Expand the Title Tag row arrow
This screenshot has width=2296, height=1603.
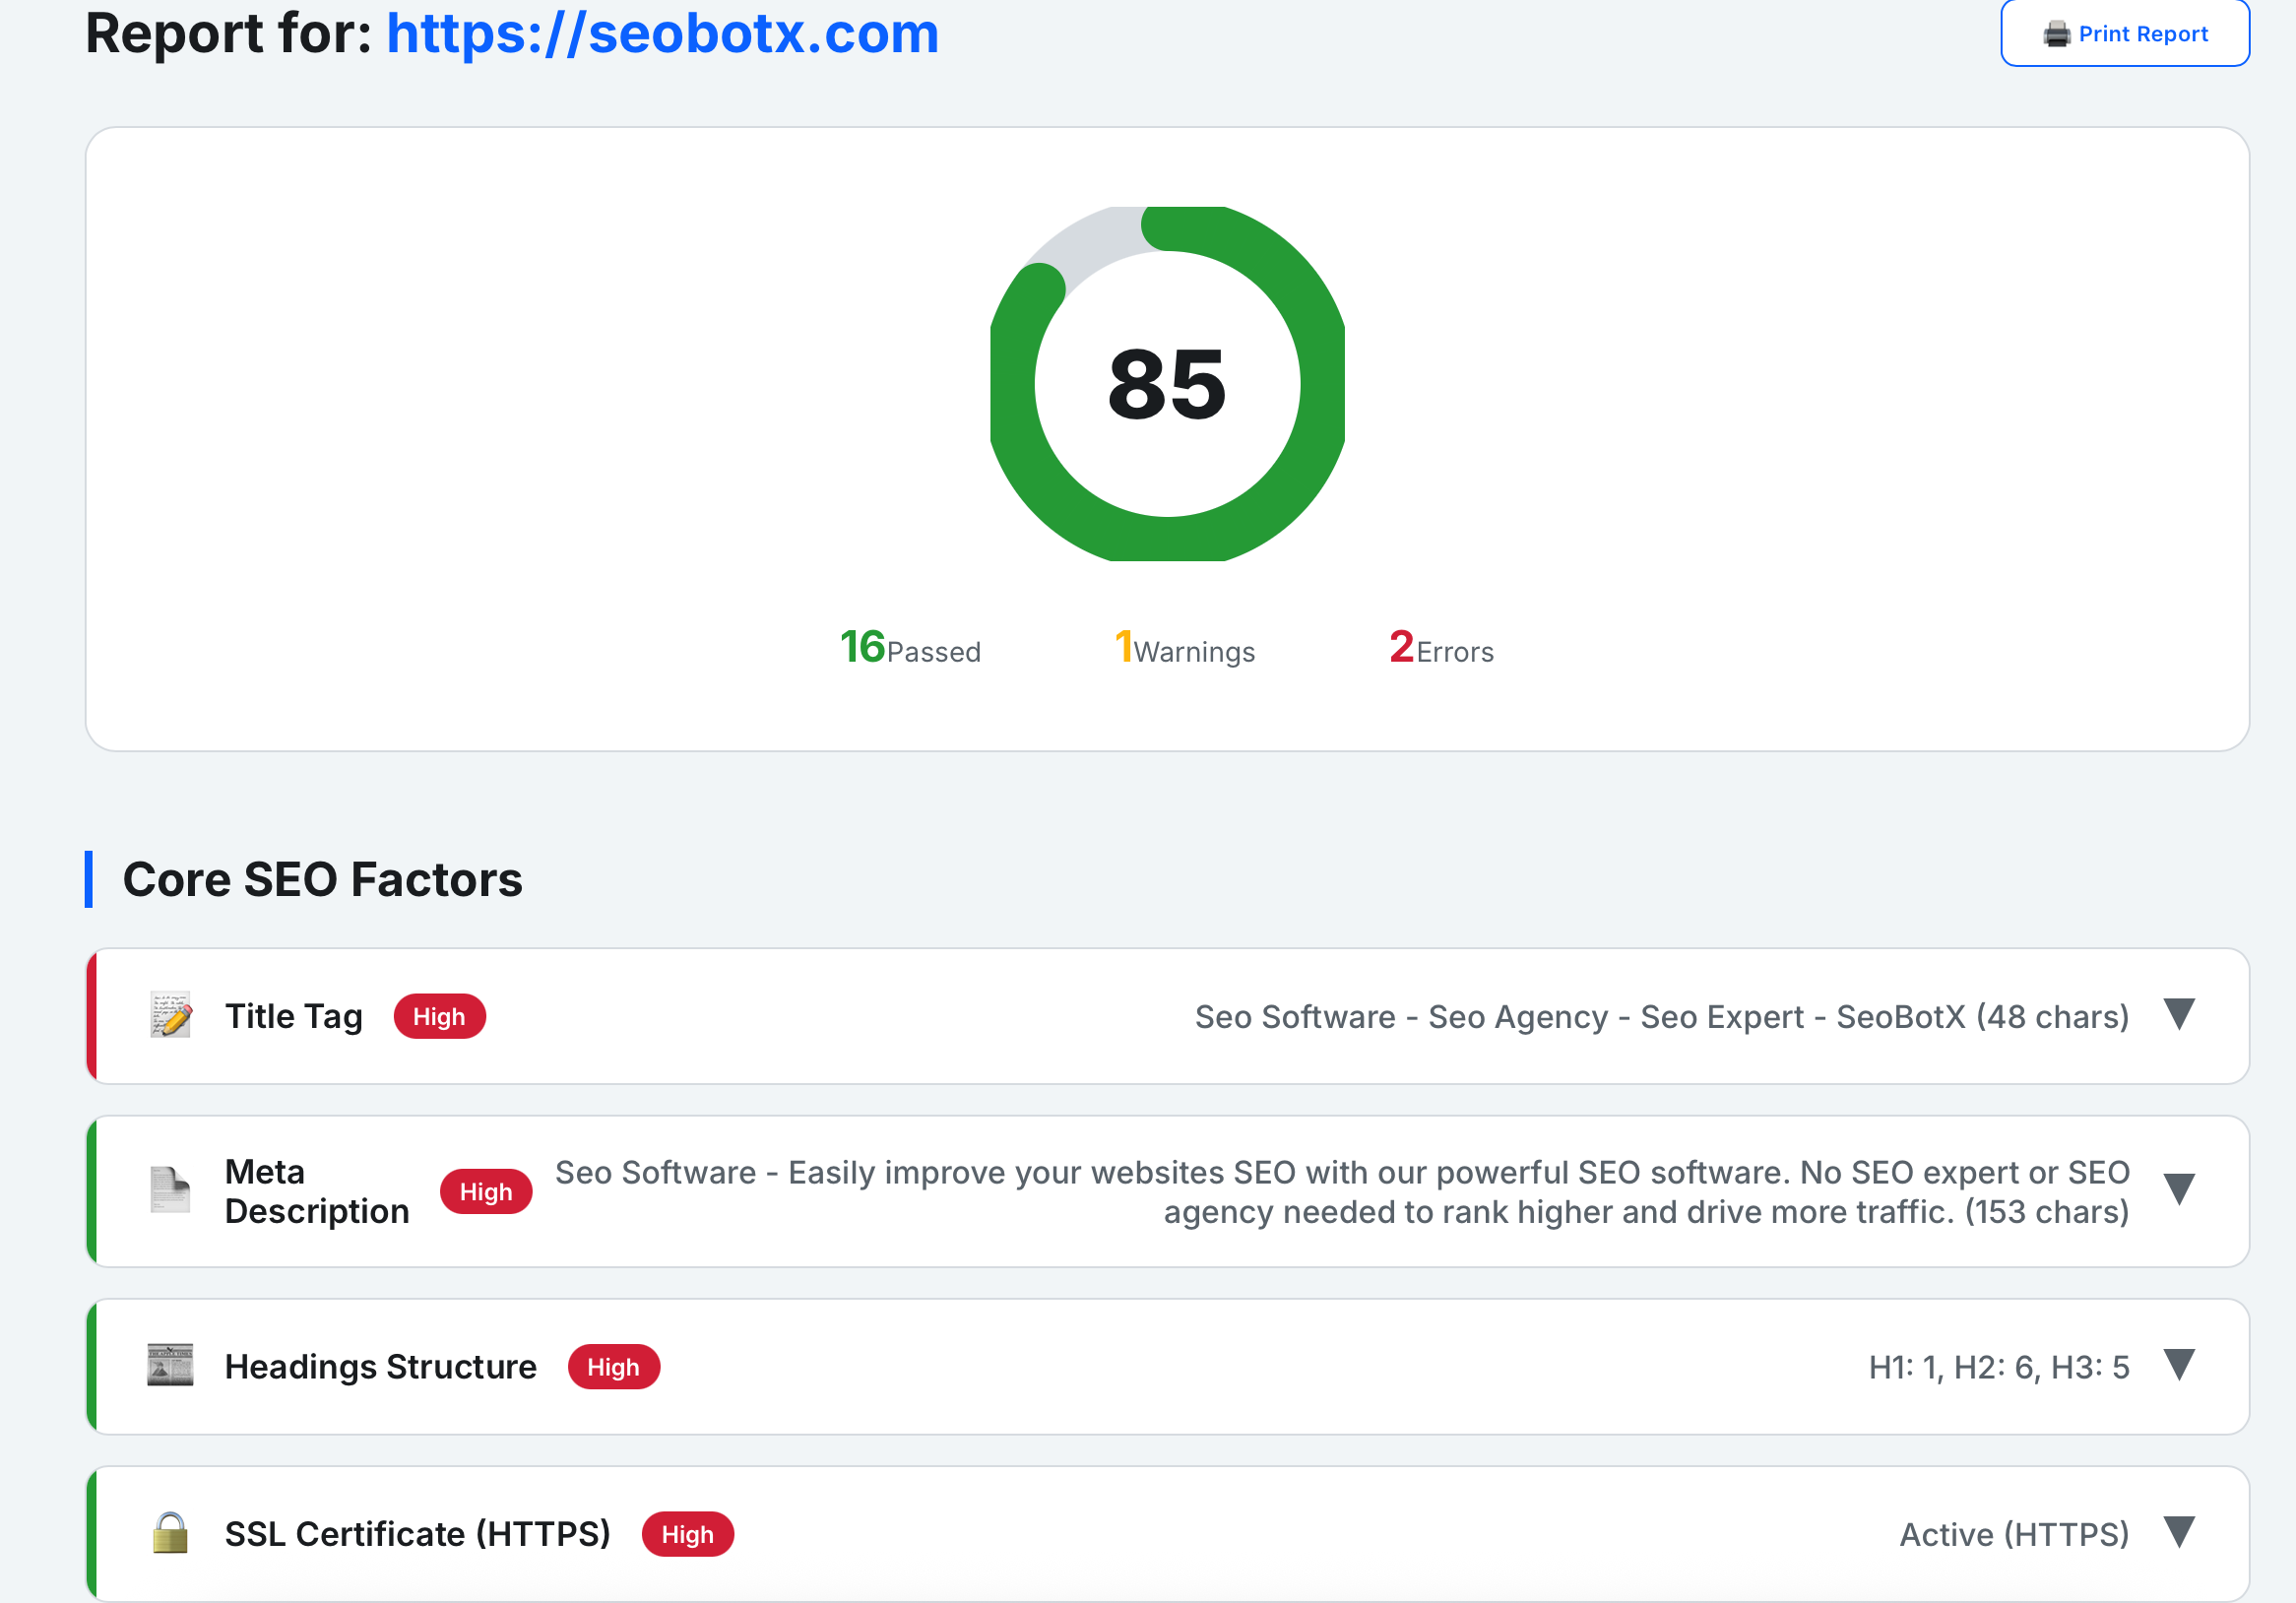point(2179,1013)
